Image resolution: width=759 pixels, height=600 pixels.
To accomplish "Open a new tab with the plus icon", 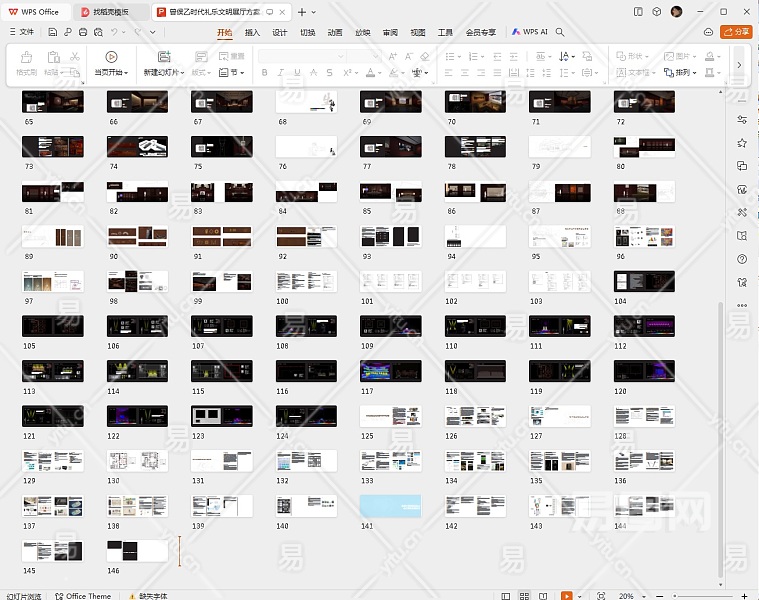I will tap(302, 12).
